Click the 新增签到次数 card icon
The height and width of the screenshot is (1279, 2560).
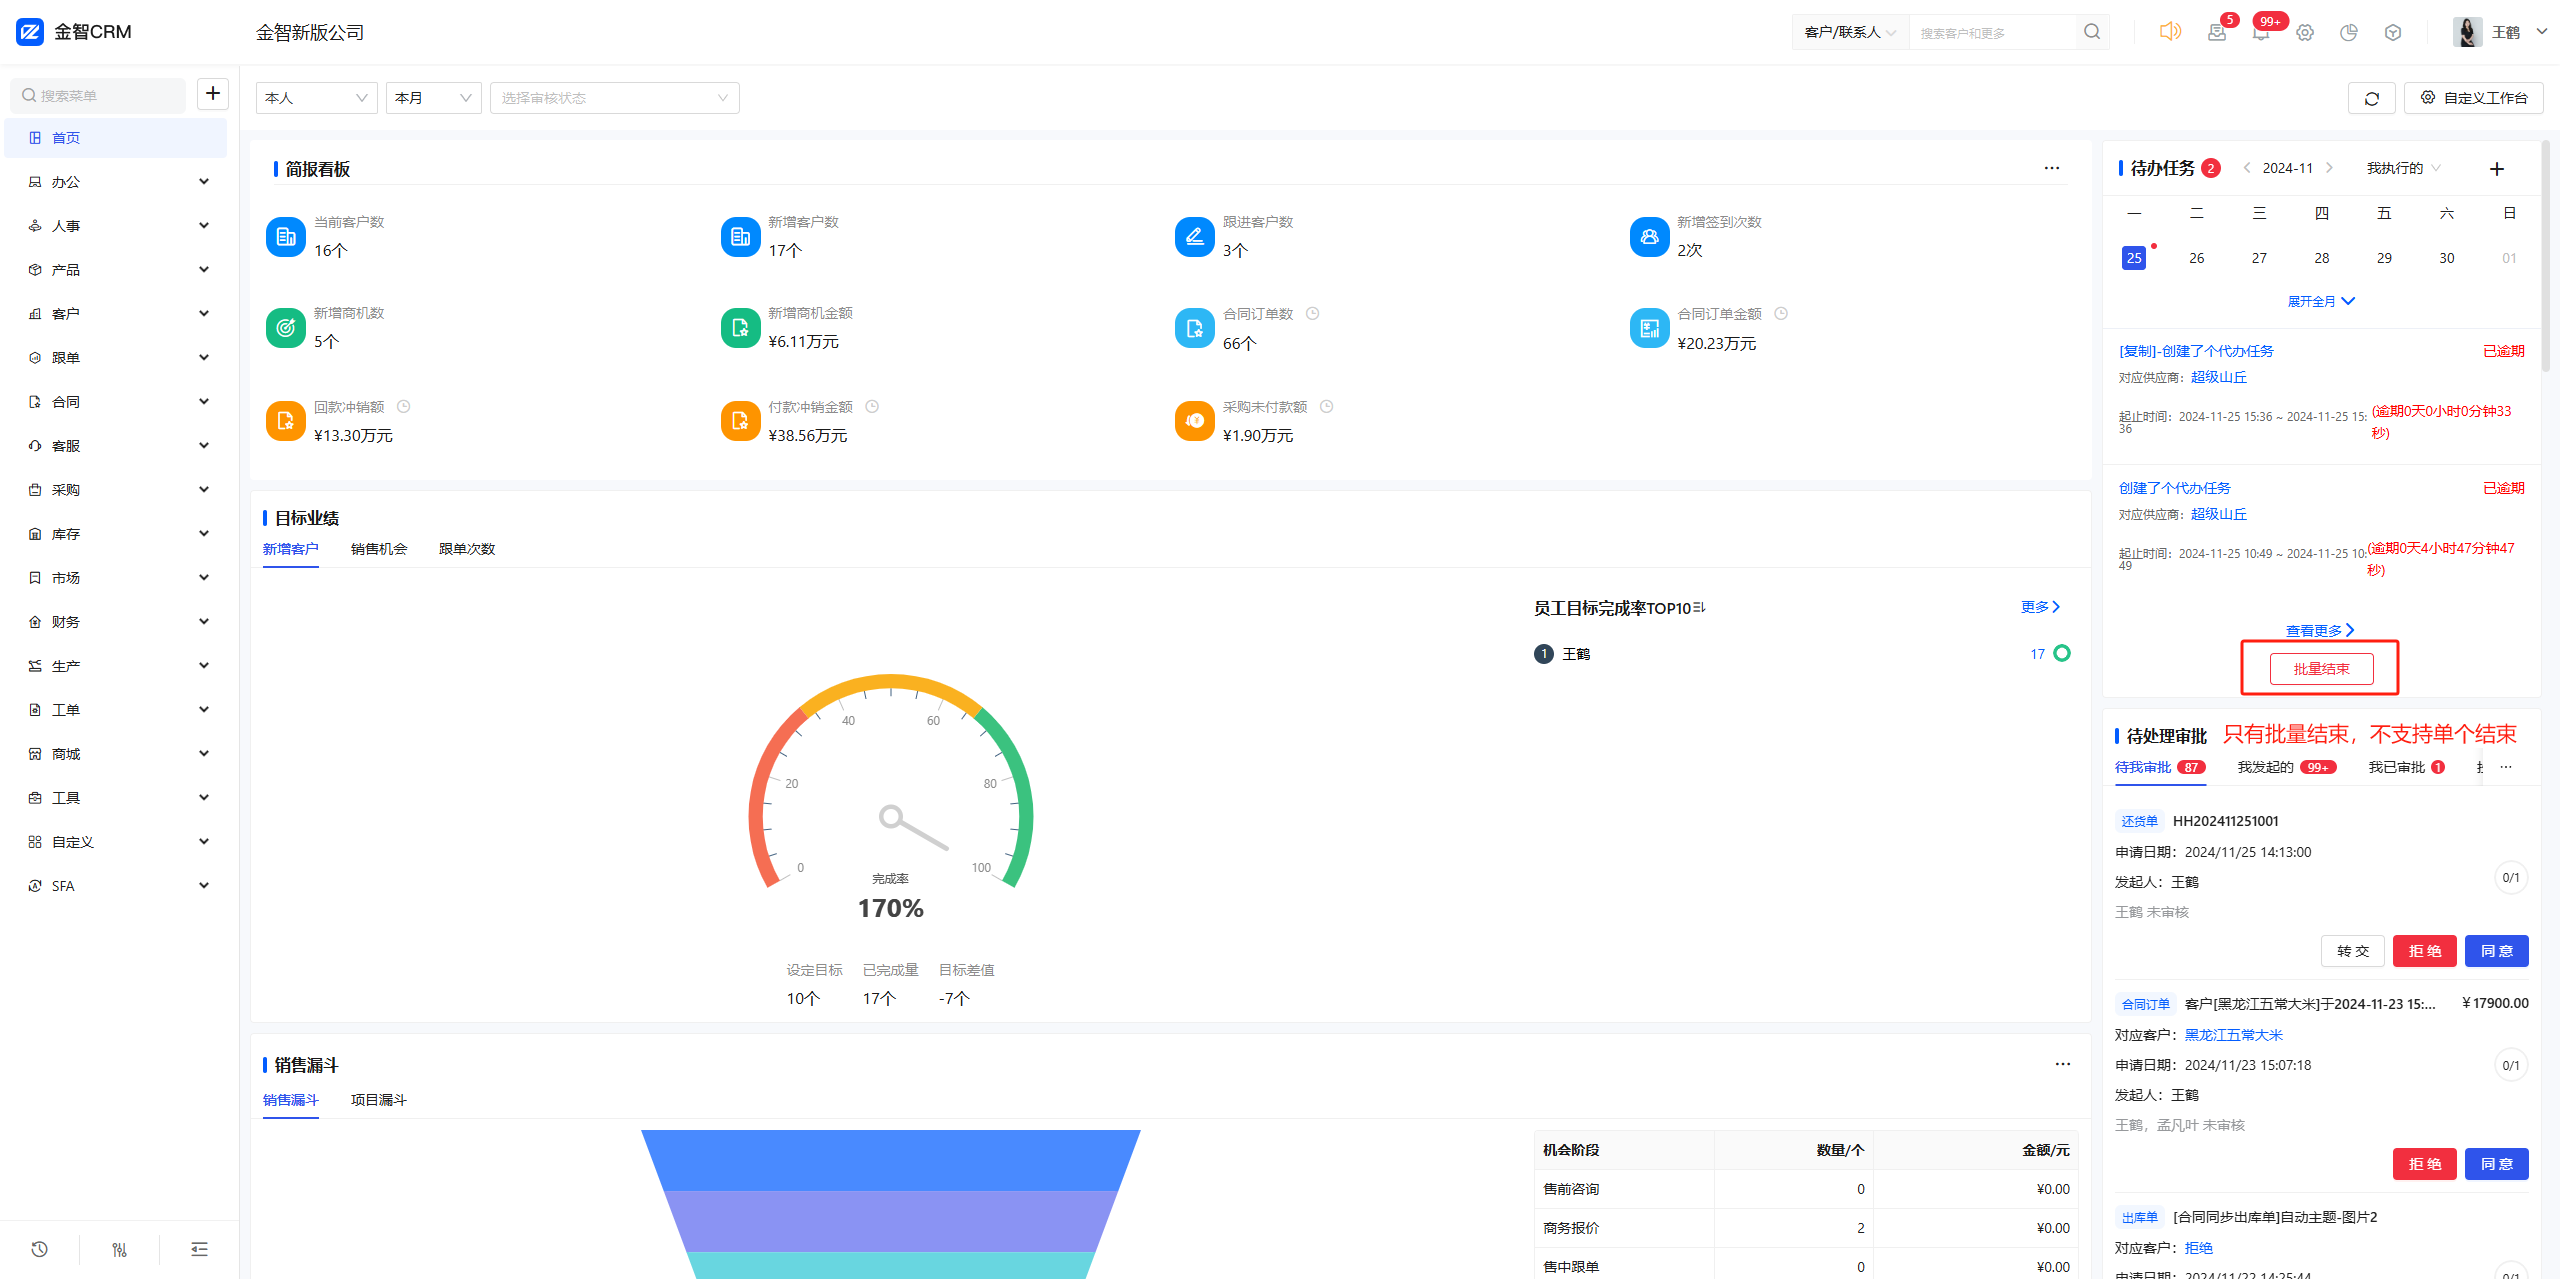tap(1649, 237)
